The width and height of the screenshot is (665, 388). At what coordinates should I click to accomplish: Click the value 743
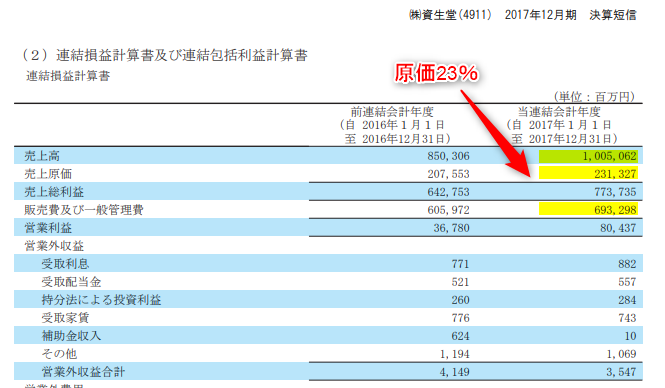(x=627, y=318)
